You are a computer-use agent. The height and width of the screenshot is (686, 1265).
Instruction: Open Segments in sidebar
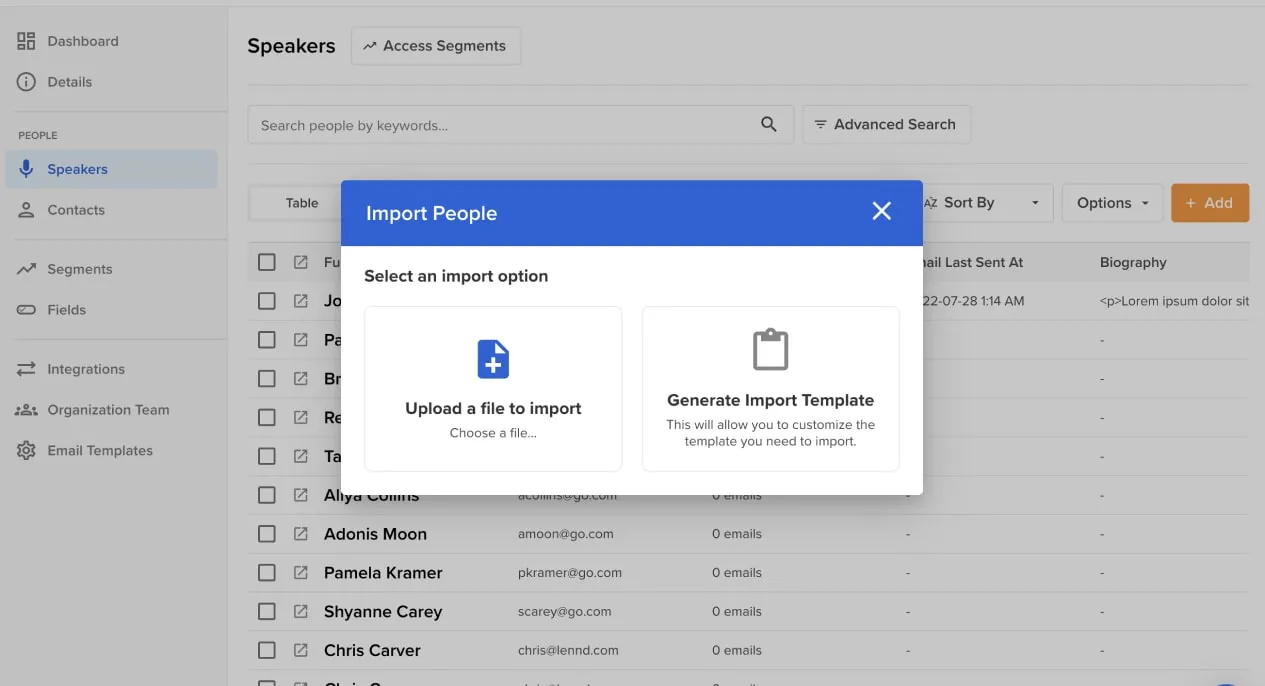(79, 269)
